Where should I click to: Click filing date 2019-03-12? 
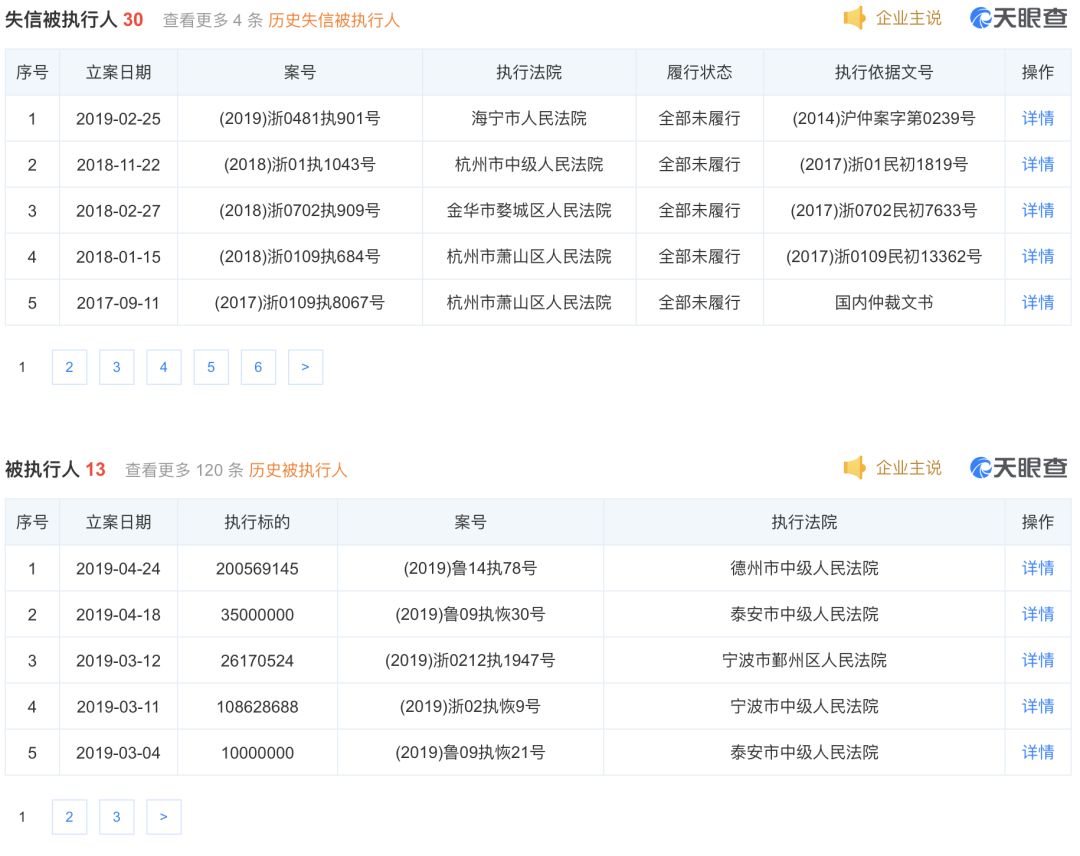point(118,661)
